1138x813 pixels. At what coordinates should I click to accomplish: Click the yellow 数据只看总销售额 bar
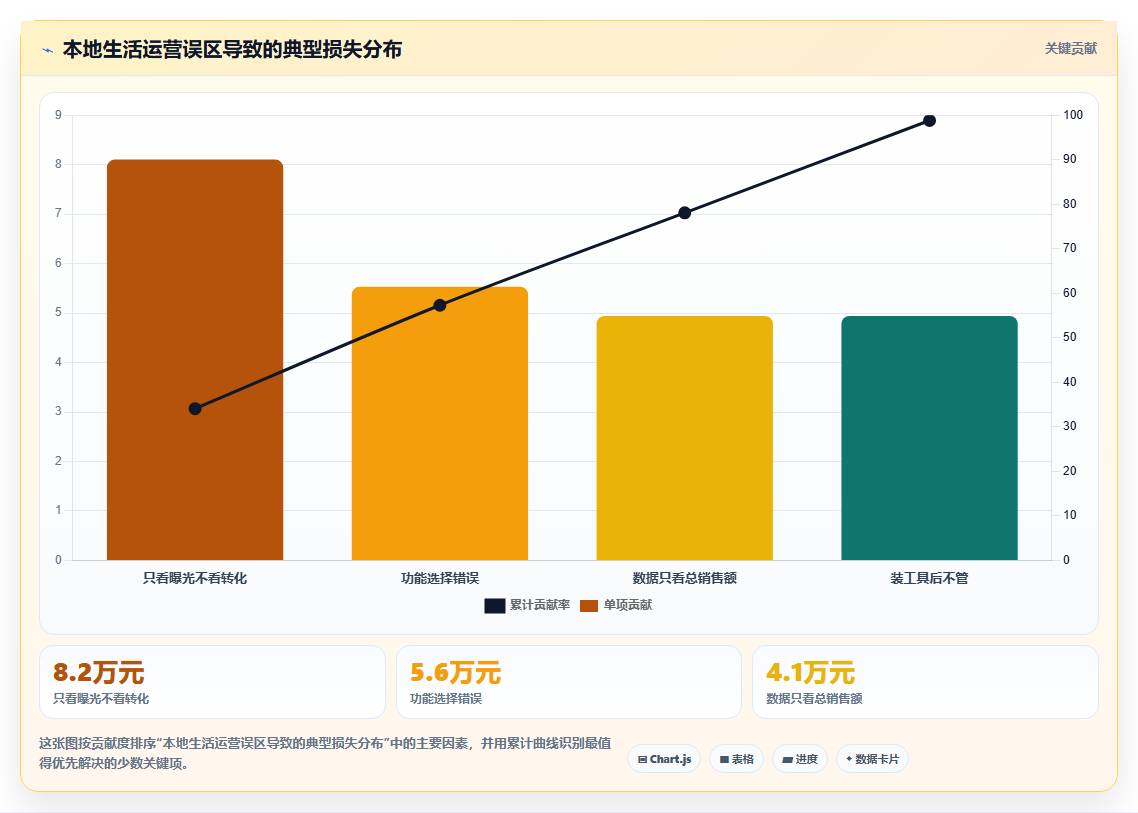684,438
